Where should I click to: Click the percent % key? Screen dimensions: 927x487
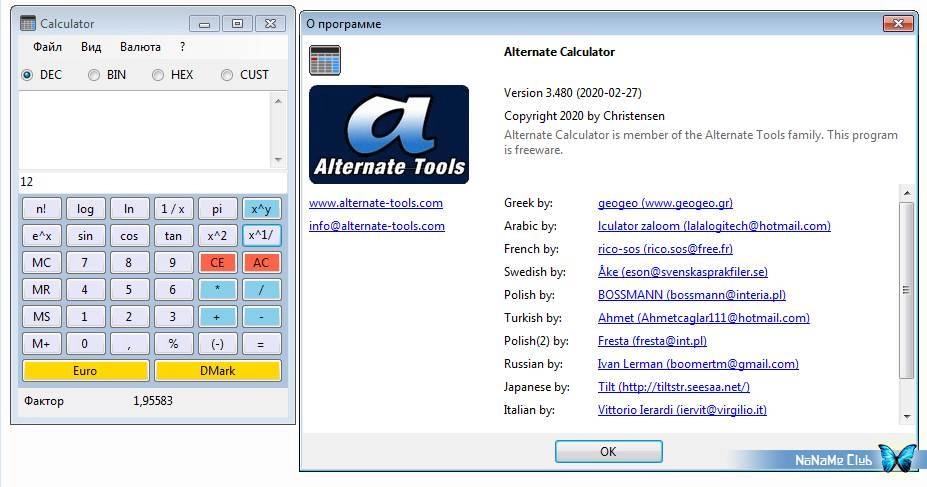[173, 343]
